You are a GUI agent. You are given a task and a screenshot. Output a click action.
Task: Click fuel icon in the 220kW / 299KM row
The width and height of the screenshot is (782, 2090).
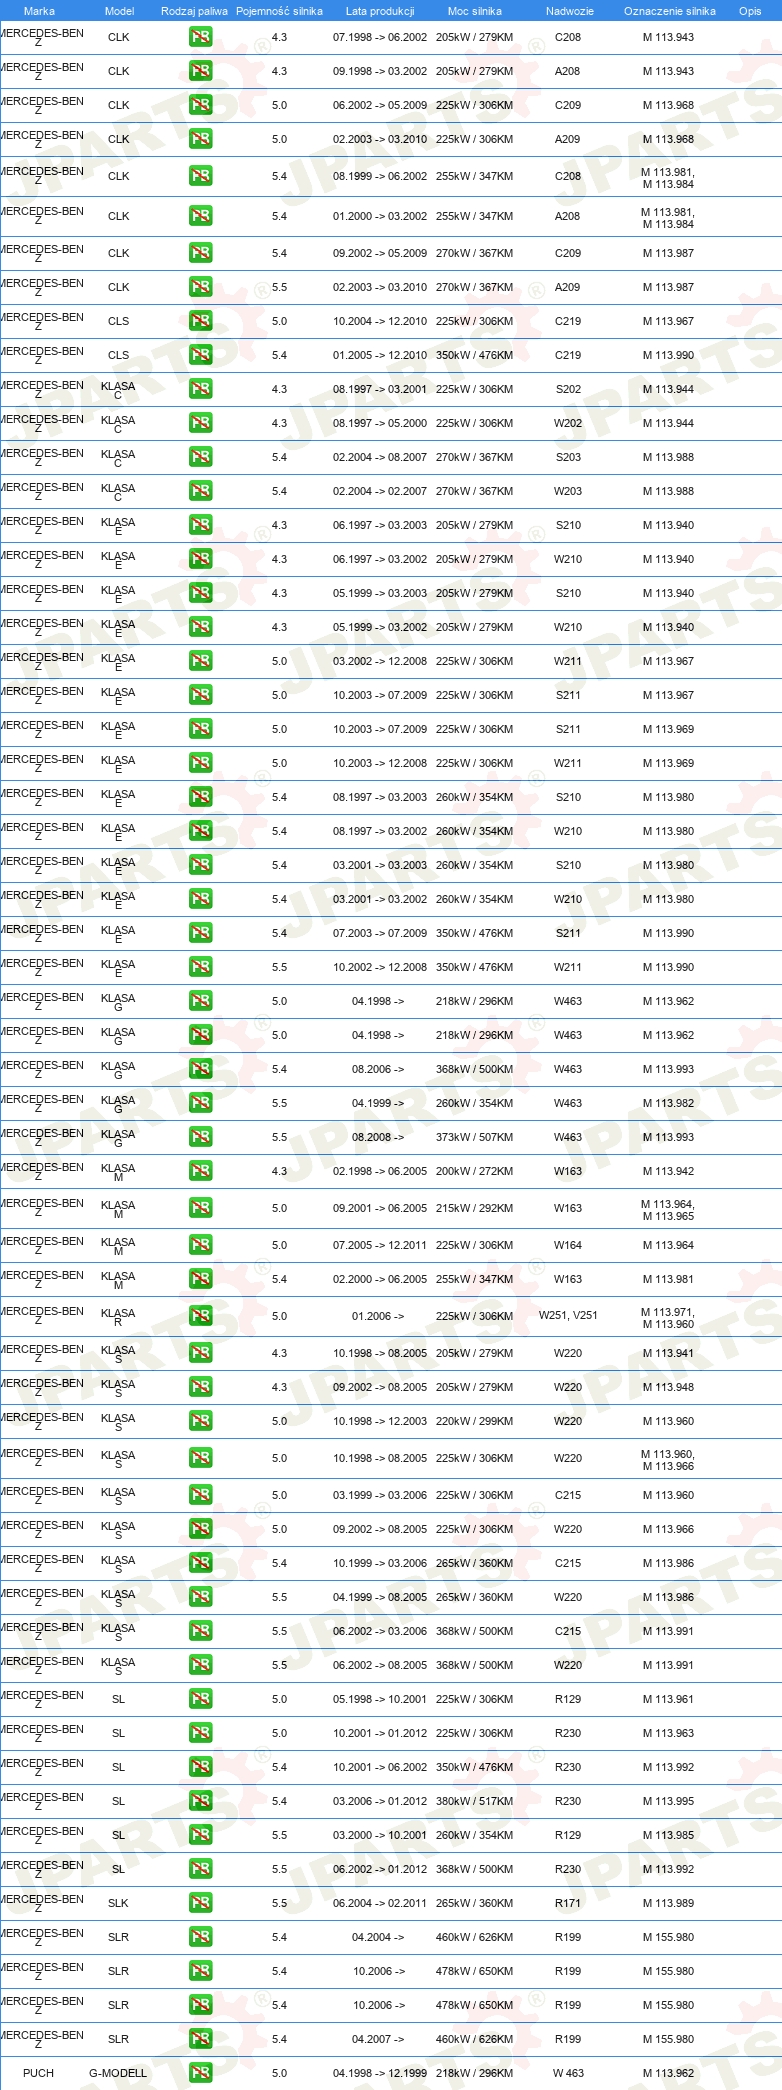click(x=200, y=1420)
